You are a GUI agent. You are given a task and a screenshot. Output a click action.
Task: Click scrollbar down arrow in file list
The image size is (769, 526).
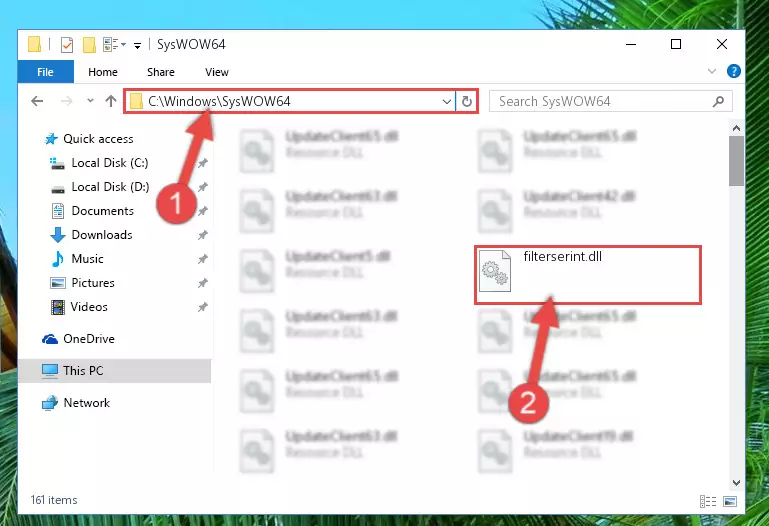(736, 482)
